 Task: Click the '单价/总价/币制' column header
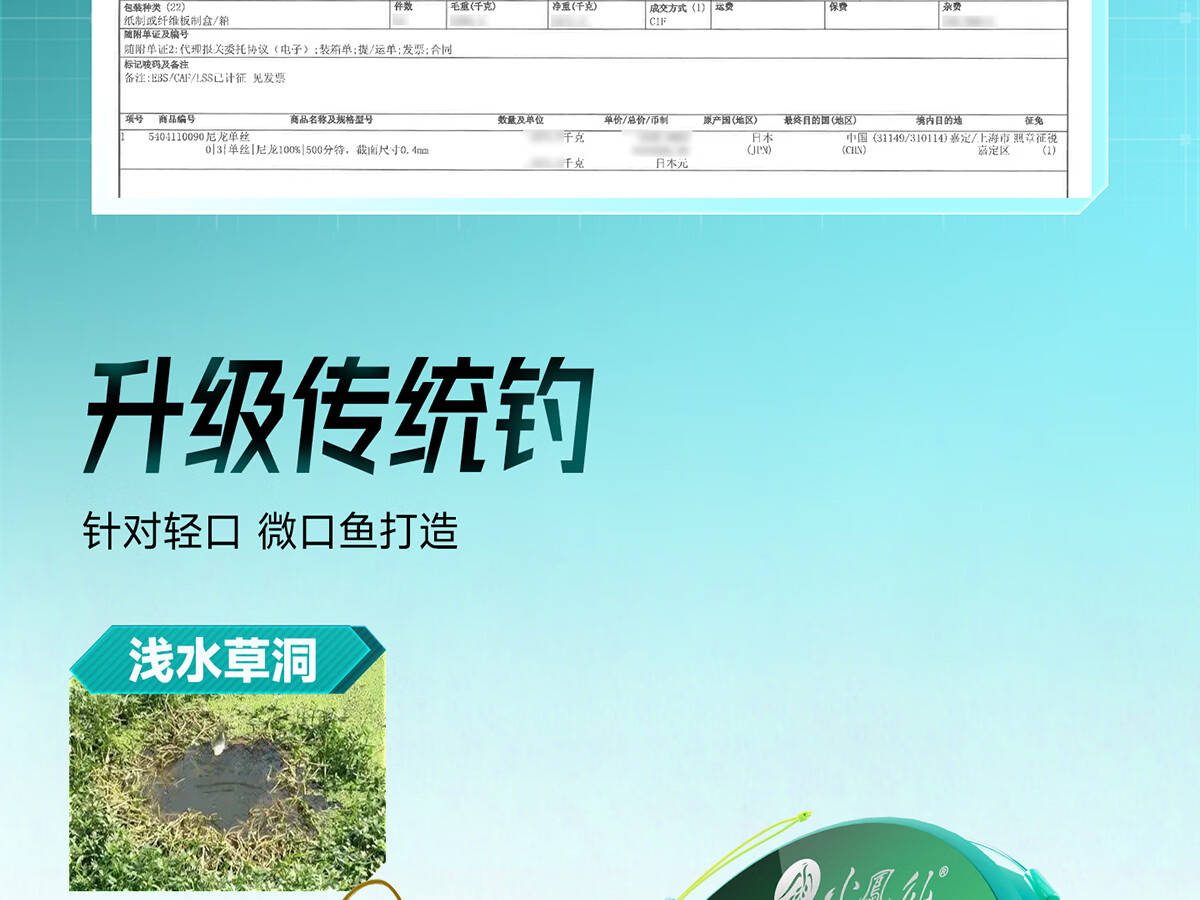coord(637,120)
